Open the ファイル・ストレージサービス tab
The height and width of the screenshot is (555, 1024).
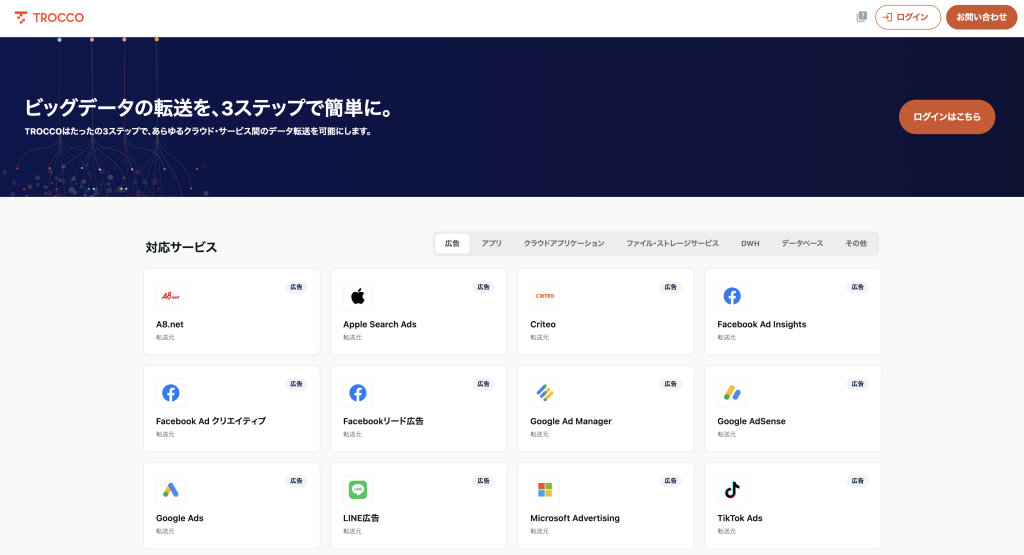pos(673,244)
